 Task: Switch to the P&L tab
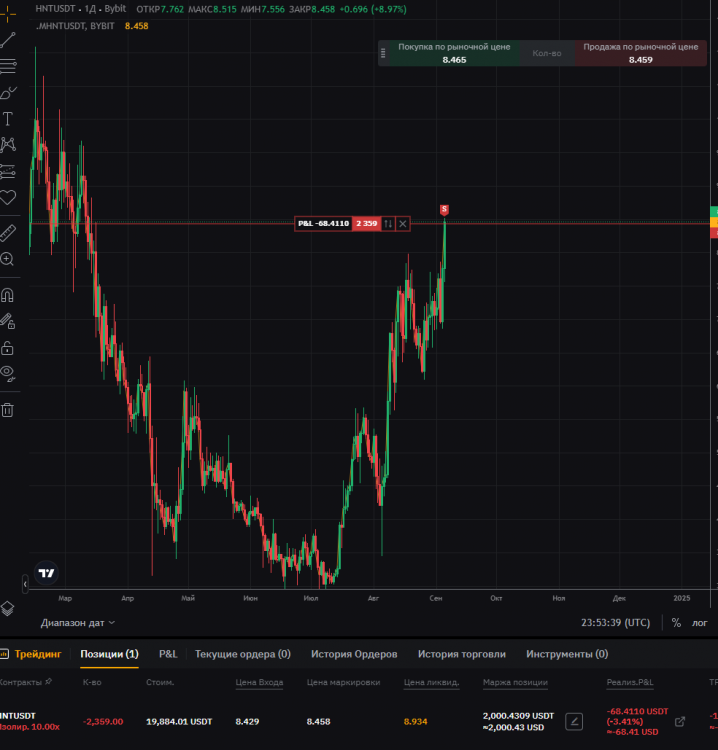[x=168, y=654]
